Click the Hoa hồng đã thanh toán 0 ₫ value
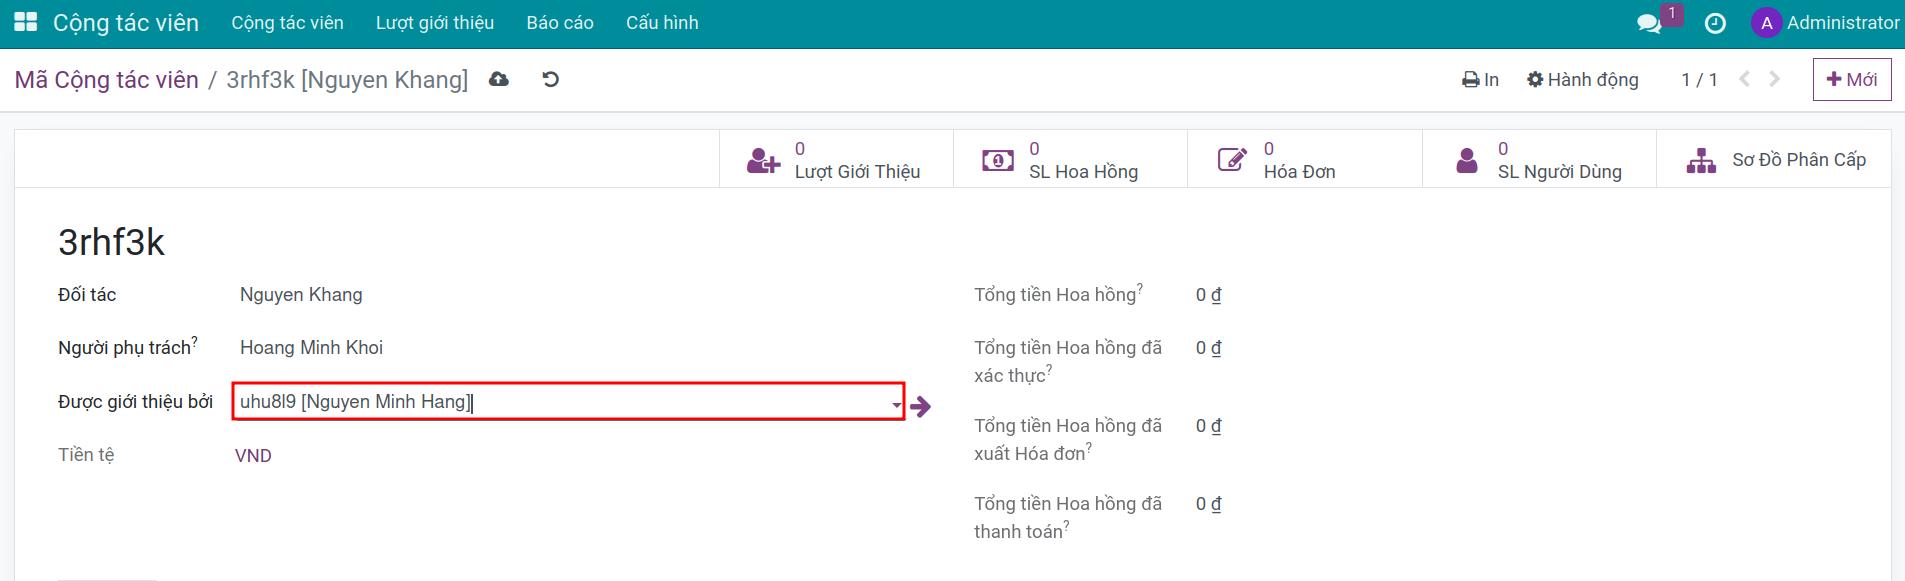Screen dimensions: 1905x581 (1209, 504)
